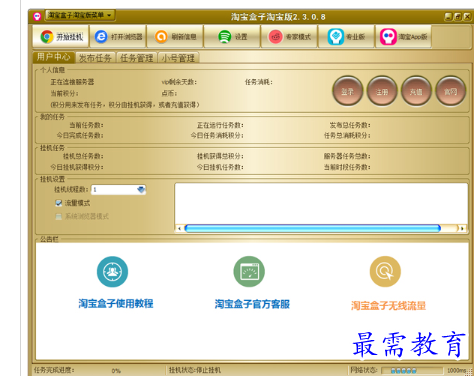Click the 网络状态 signal progress bar
This screenshot has width=474, height=376.
click(412, 370)
